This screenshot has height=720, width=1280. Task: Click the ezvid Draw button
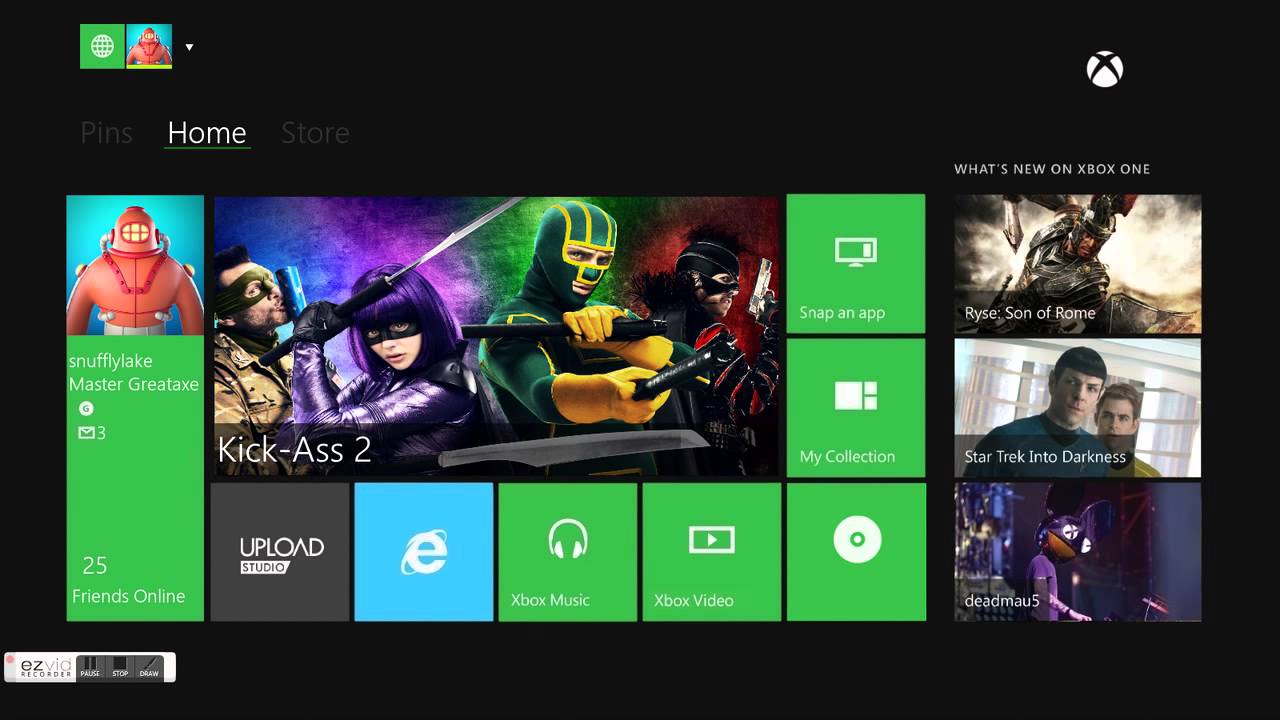[x=149, y=667]
